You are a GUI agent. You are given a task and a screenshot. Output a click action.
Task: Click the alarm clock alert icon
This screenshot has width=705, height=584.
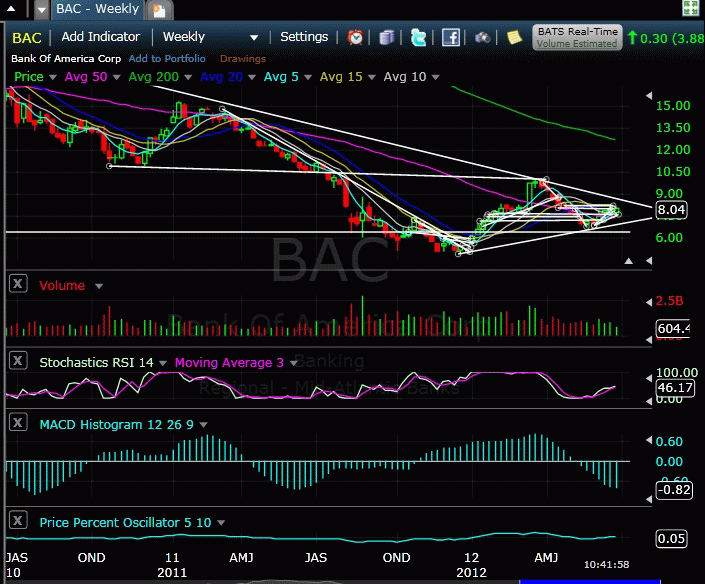(356, 38)
